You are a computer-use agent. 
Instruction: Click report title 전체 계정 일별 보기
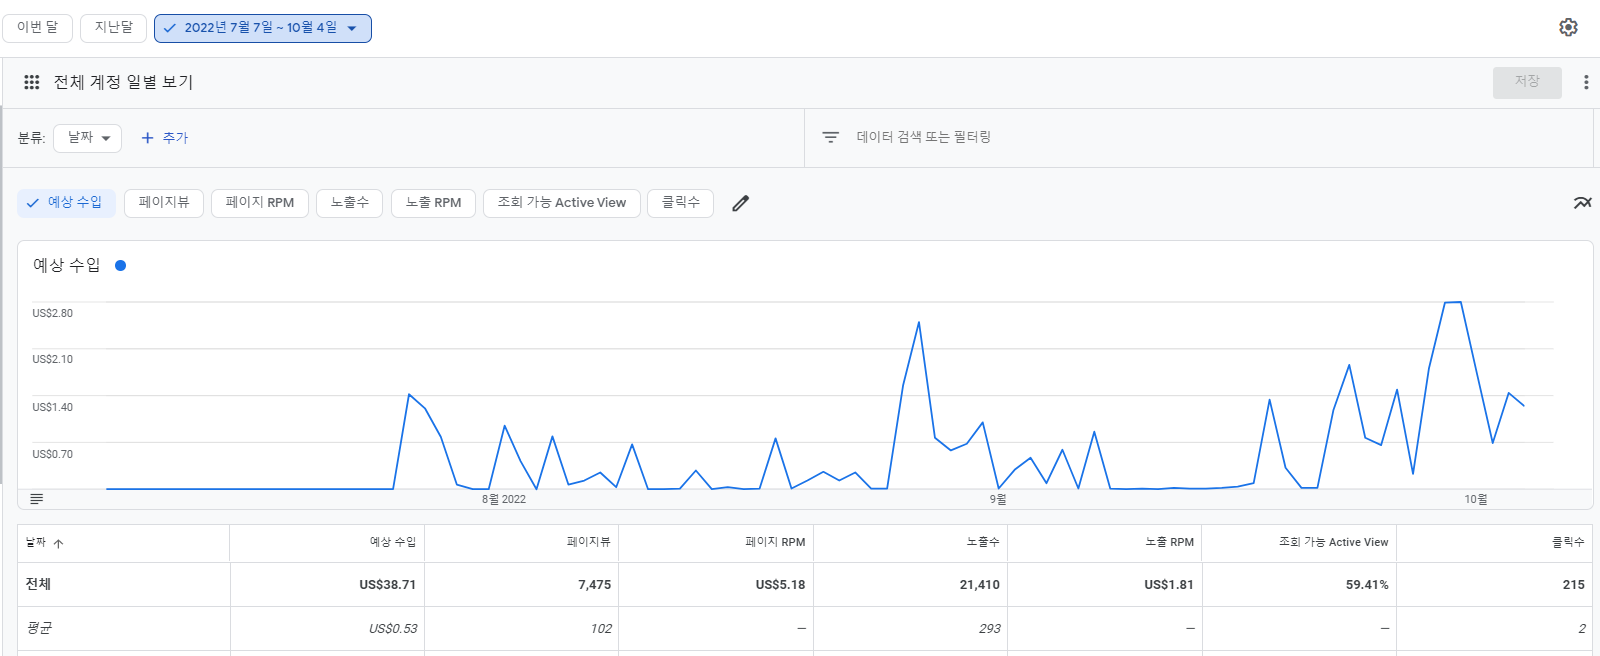(x=123, y=82)
